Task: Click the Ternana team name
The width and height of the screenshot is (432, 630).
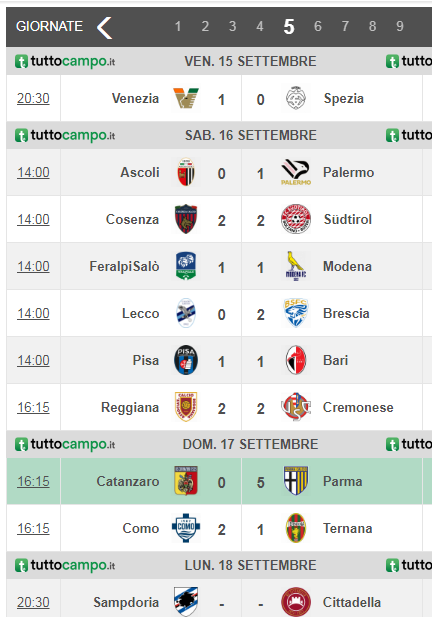Action: [x=348, y=528]
